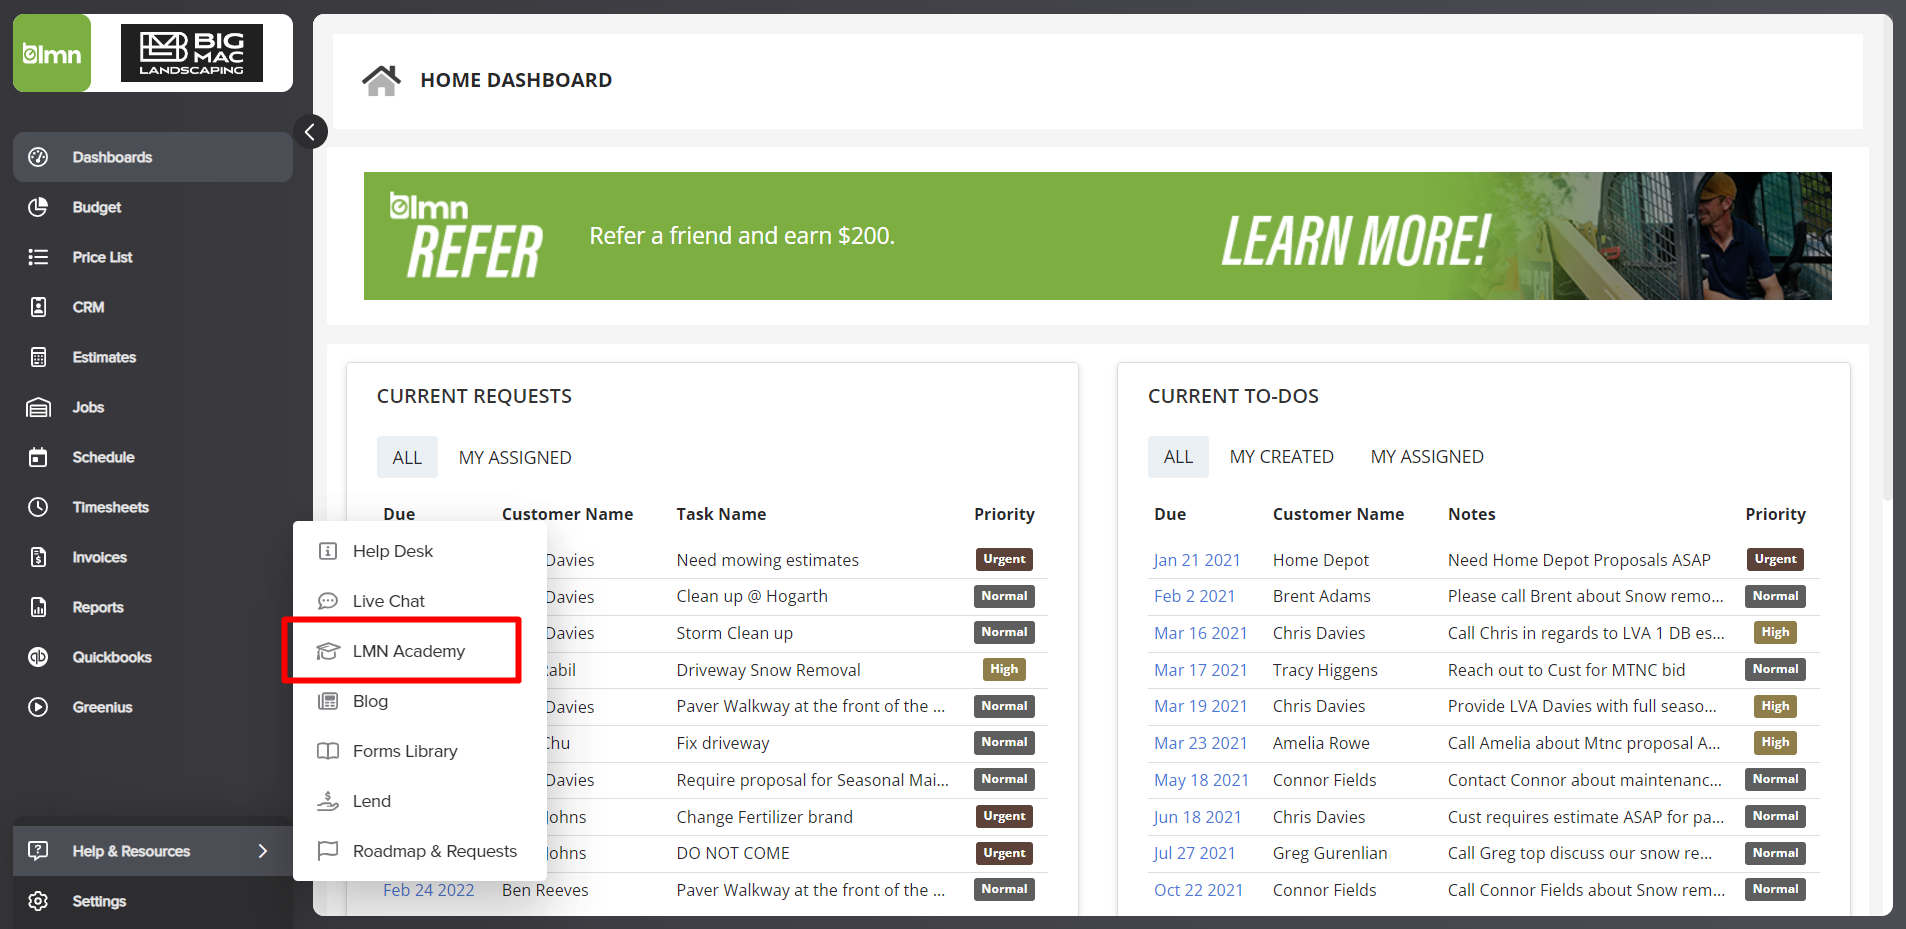
Task: Select the ALL tab in Current To-Dos
Action: 1177,457
